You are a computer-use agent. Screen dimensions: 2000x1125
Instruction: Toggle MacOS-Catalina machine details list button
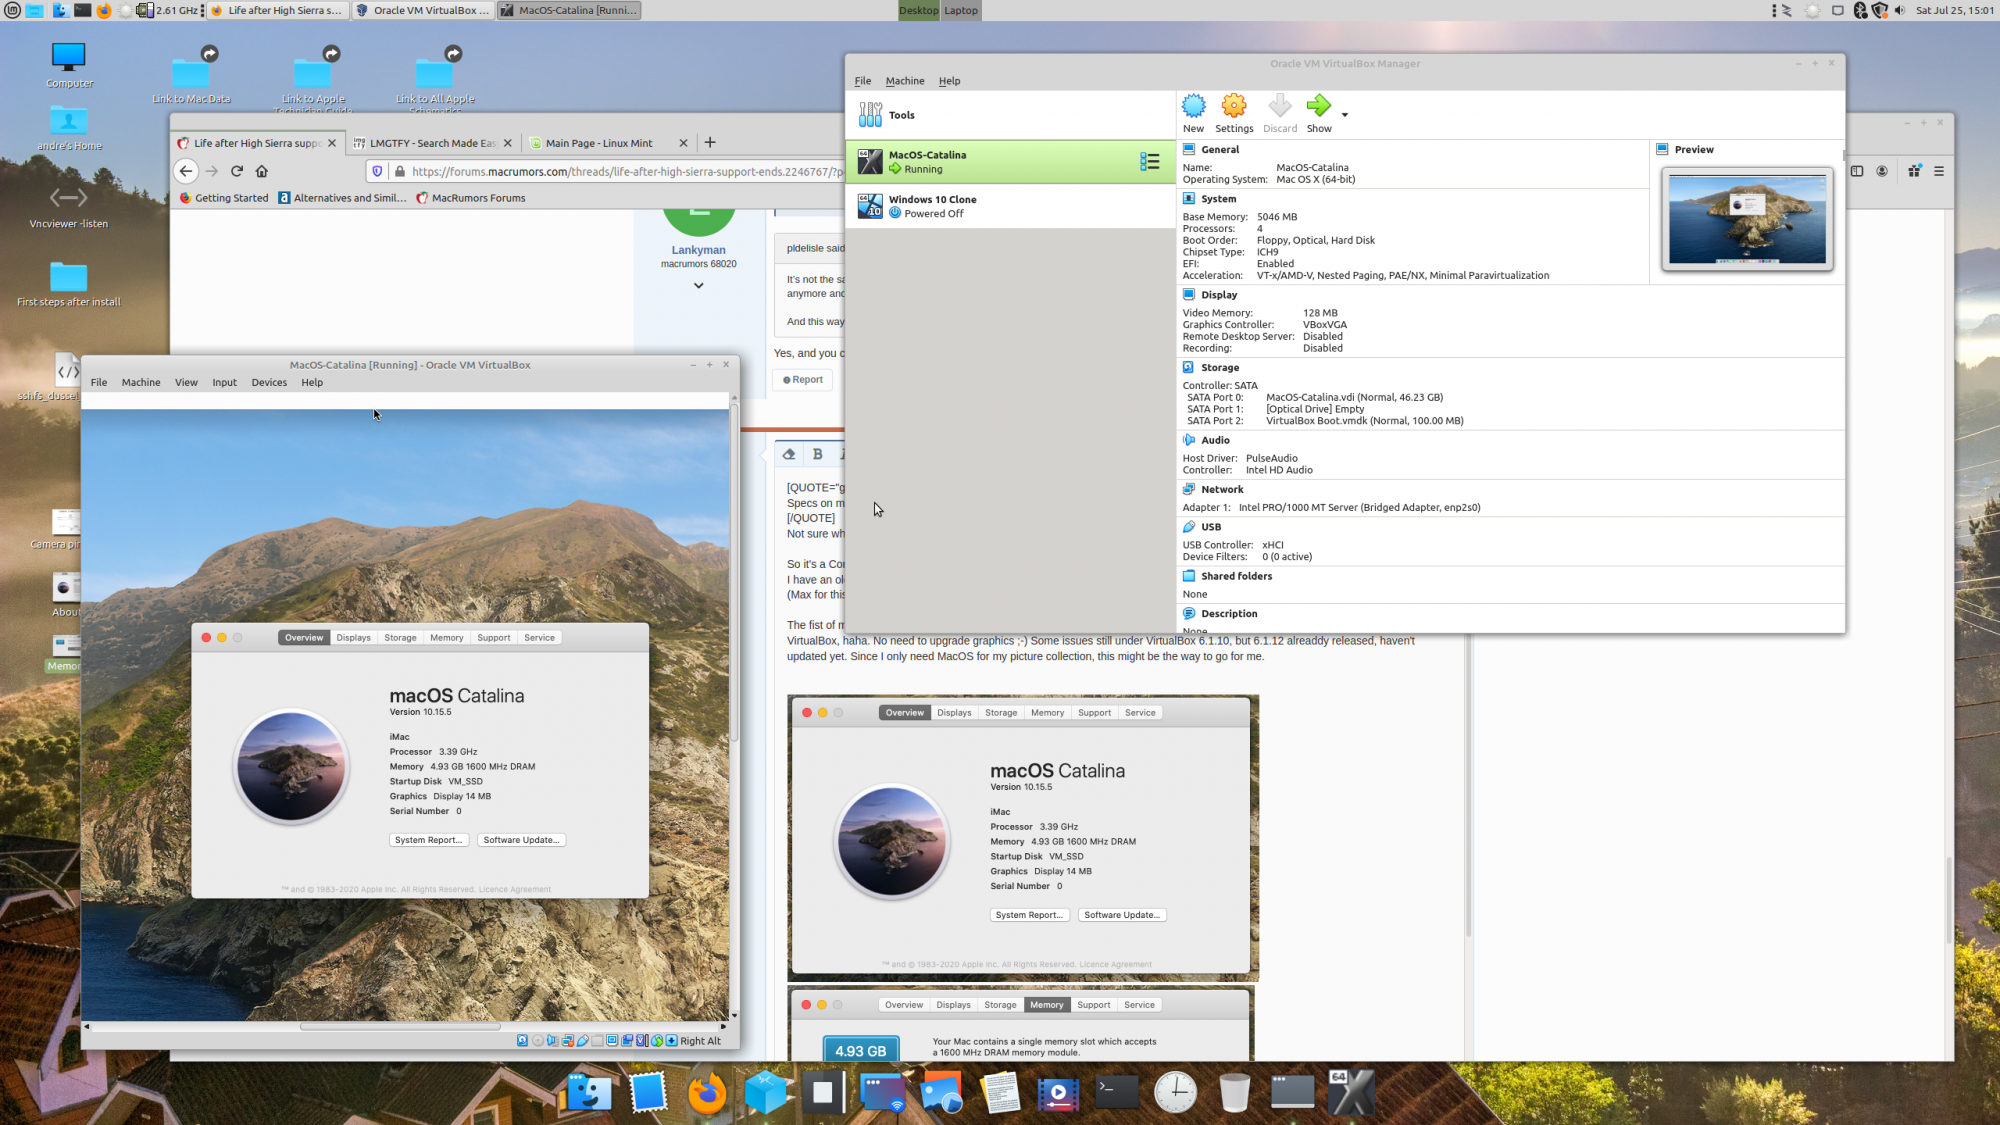click(1149, 161)
